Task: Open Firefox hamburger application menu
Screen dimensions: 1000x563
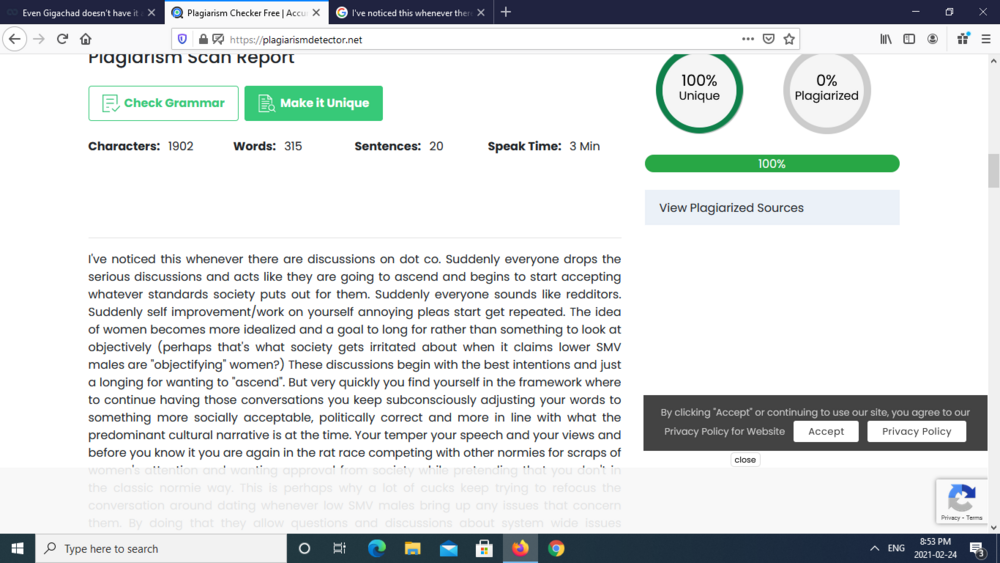Action: [x=986, y=39]
